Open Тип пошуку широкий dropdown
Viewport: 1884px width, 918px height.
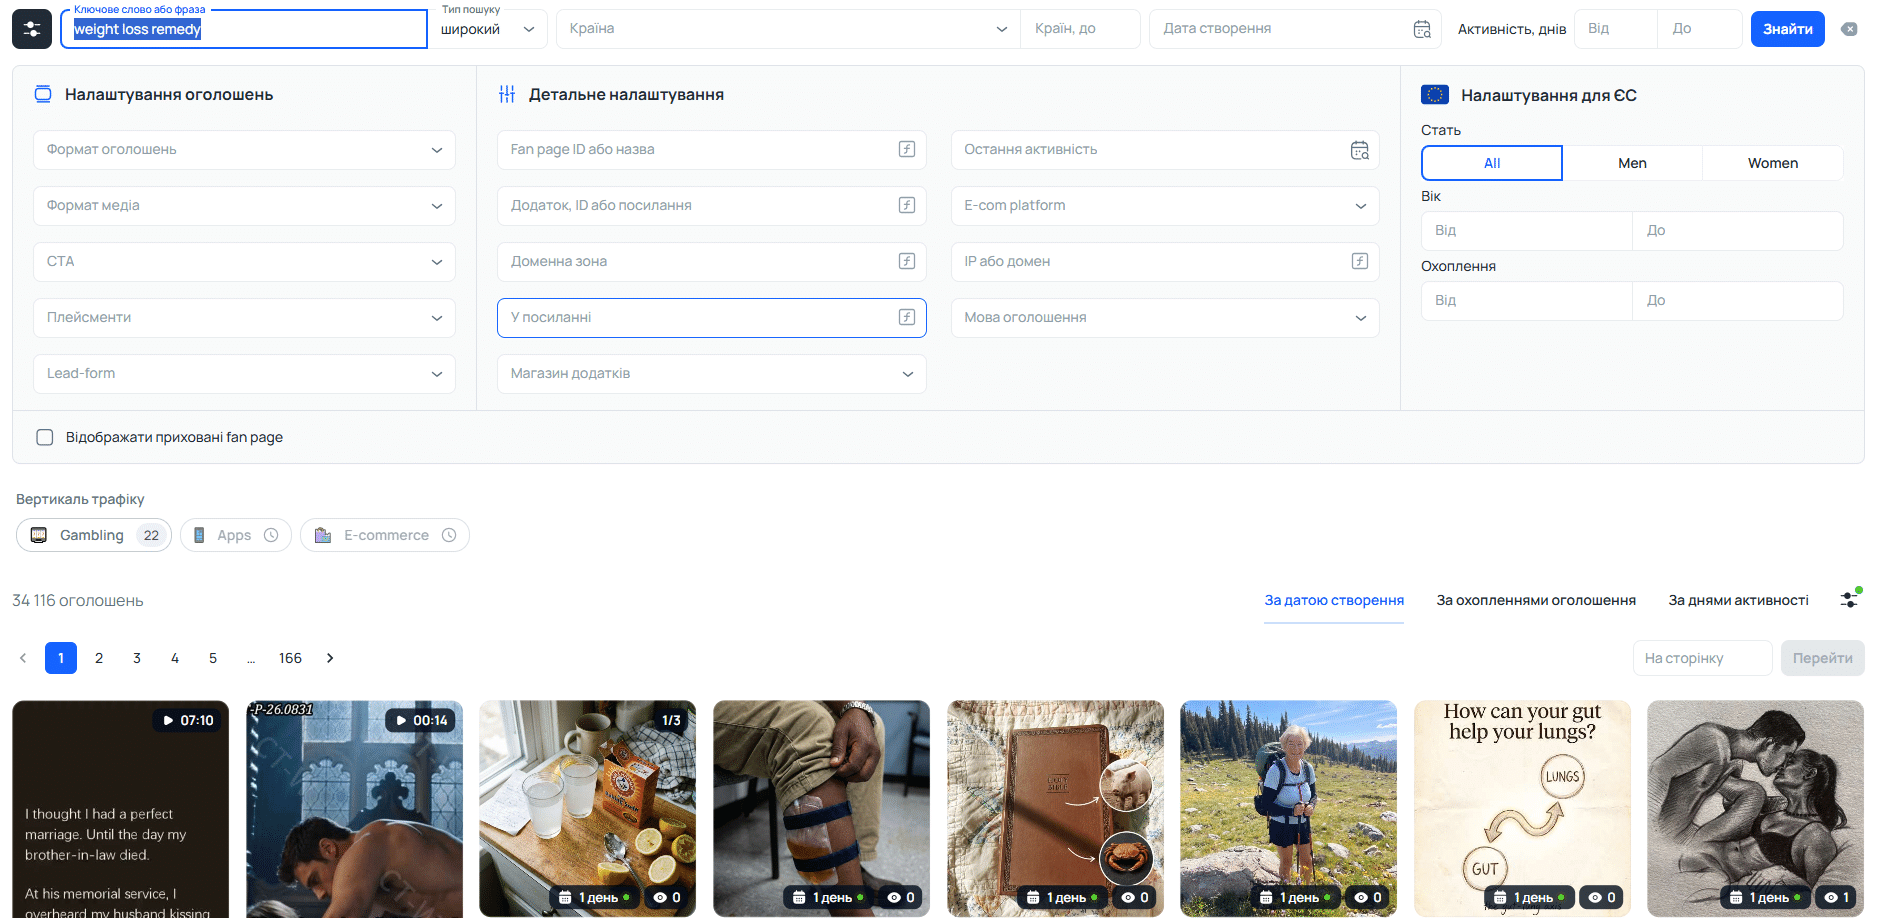tap(488, 29)
